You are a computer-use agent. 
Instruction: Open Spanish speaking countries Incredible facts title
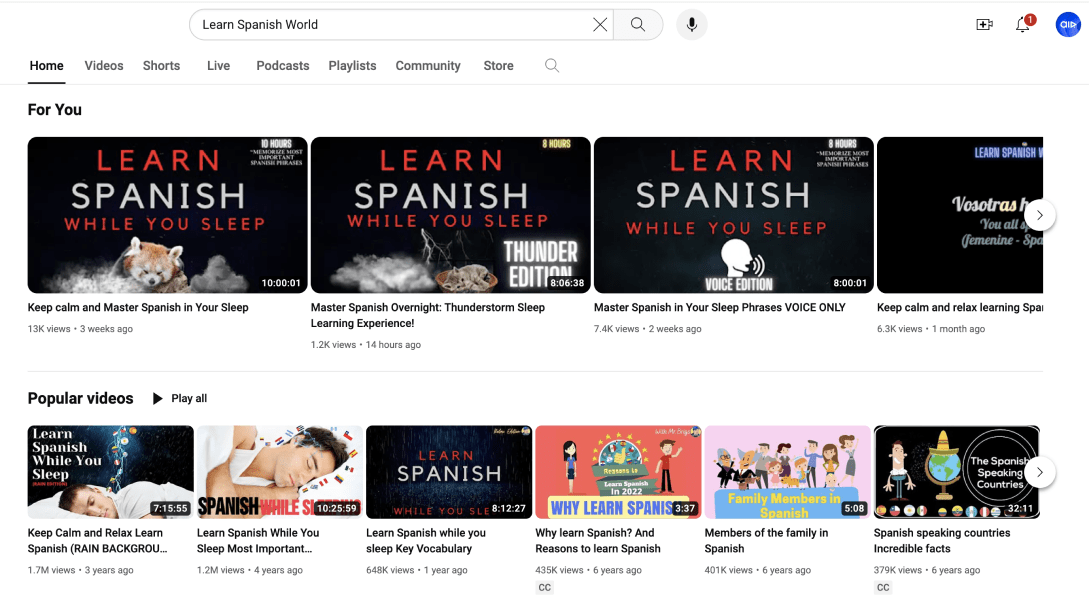942,540
